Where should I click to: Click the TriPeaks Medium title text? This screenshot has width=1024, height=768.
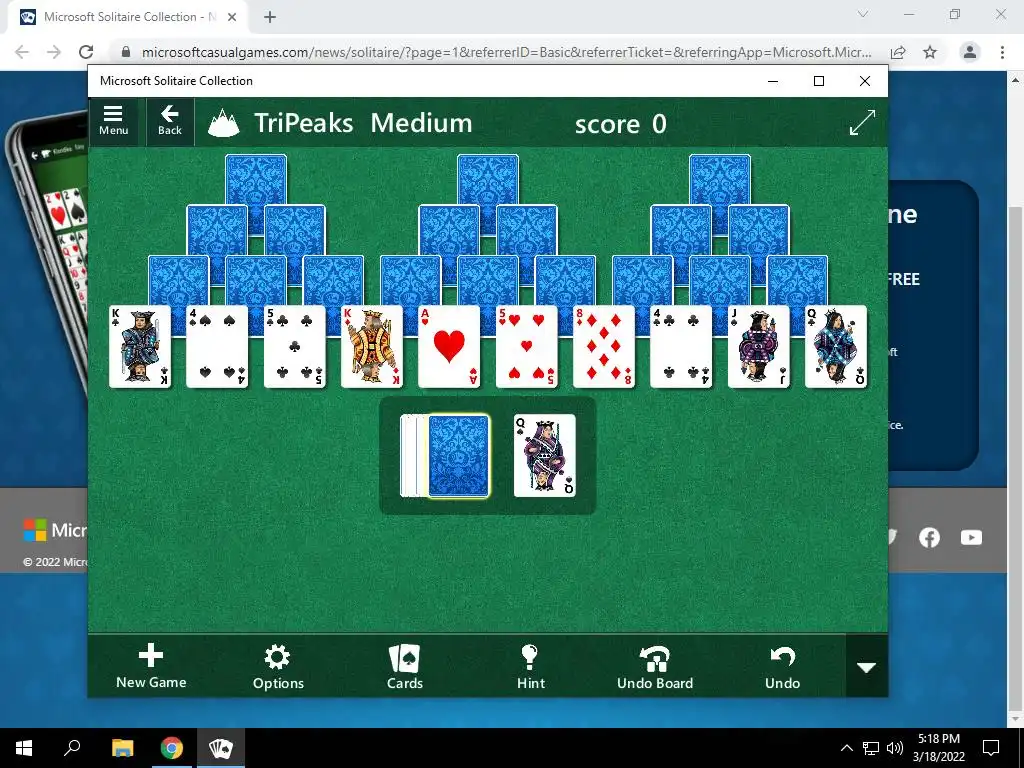pyautogui.click(x=363, y=123)
